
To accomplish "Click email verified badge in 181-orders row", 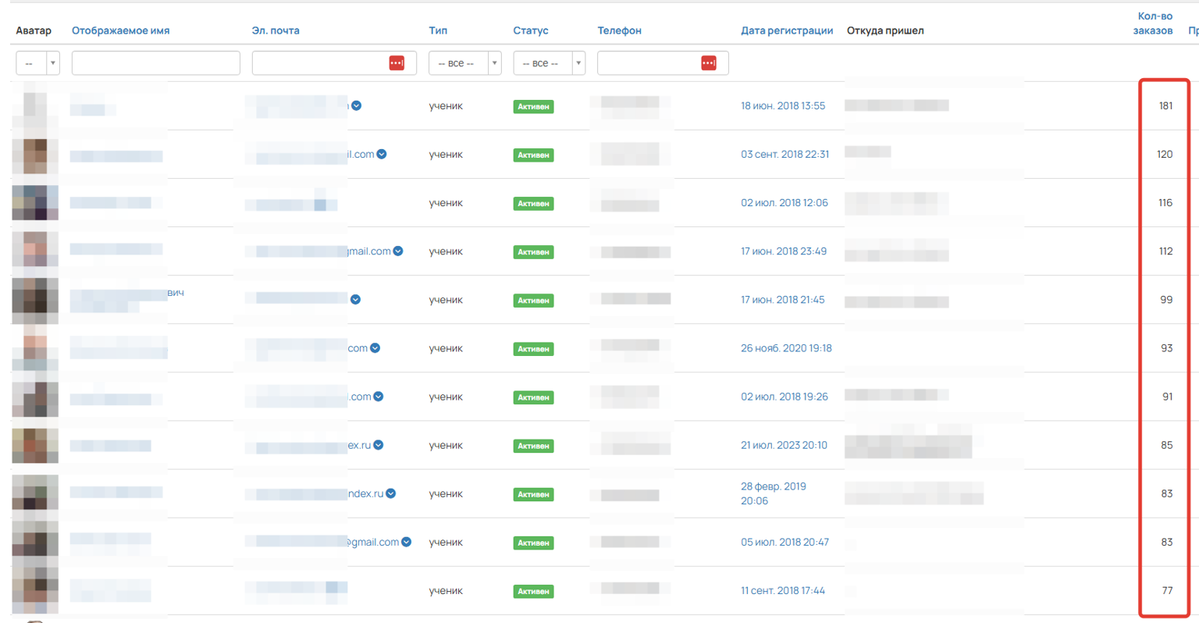I will [x=356, y=106].
